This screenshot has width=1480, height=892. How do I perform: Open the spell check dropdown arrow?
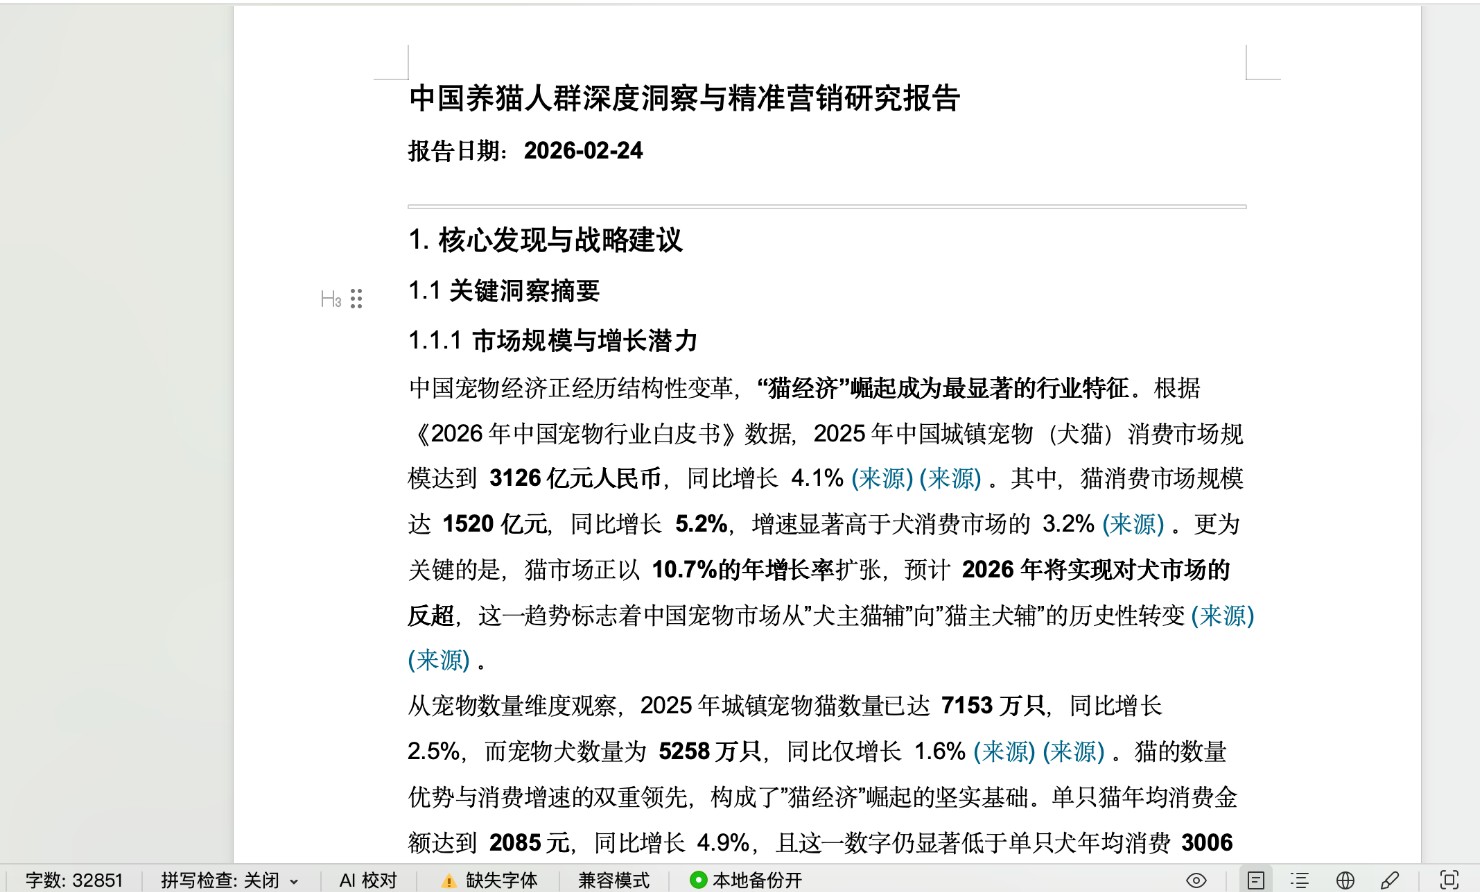294,882
